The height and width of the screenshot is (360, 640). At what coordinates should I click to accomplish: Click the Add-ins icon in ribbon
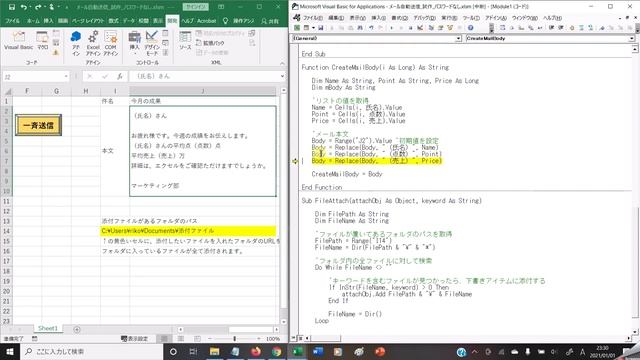click(x=76, y=43)
